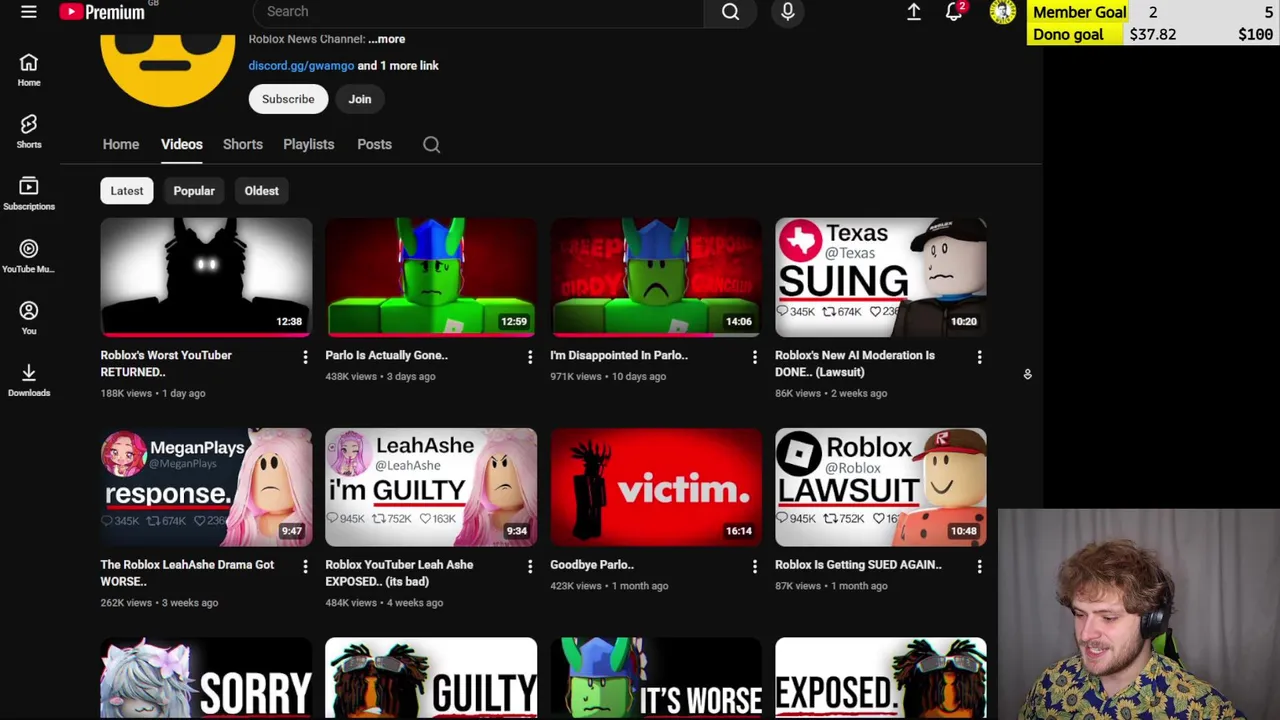The height and width of the screenshot is (720, 1280).
Task: Switch to channel Shorts tab
Action: point(242,144)
